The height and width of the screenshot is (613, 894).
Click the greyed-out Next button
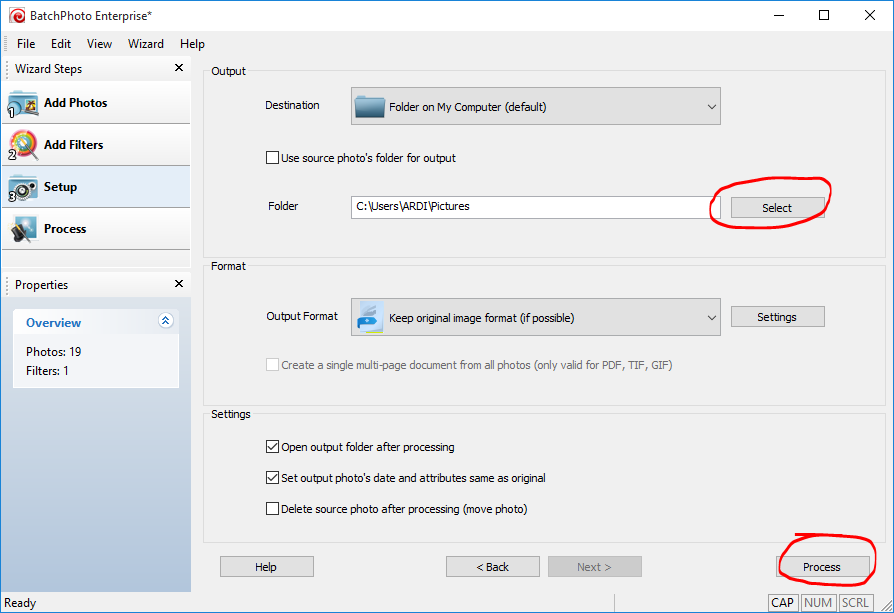pyautogui.click(x=595, y=566)
